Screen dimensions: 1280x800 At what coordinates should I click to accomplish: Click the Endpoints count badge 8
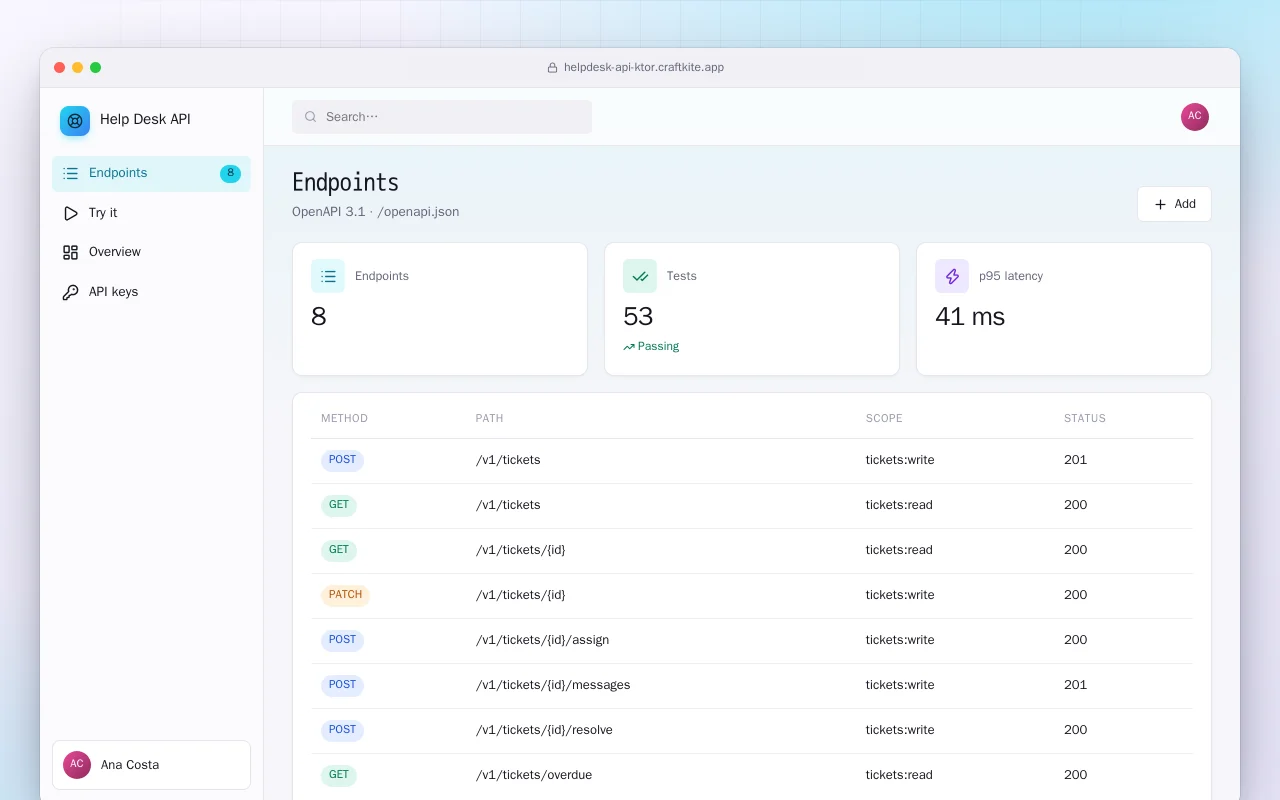(230, 173)
